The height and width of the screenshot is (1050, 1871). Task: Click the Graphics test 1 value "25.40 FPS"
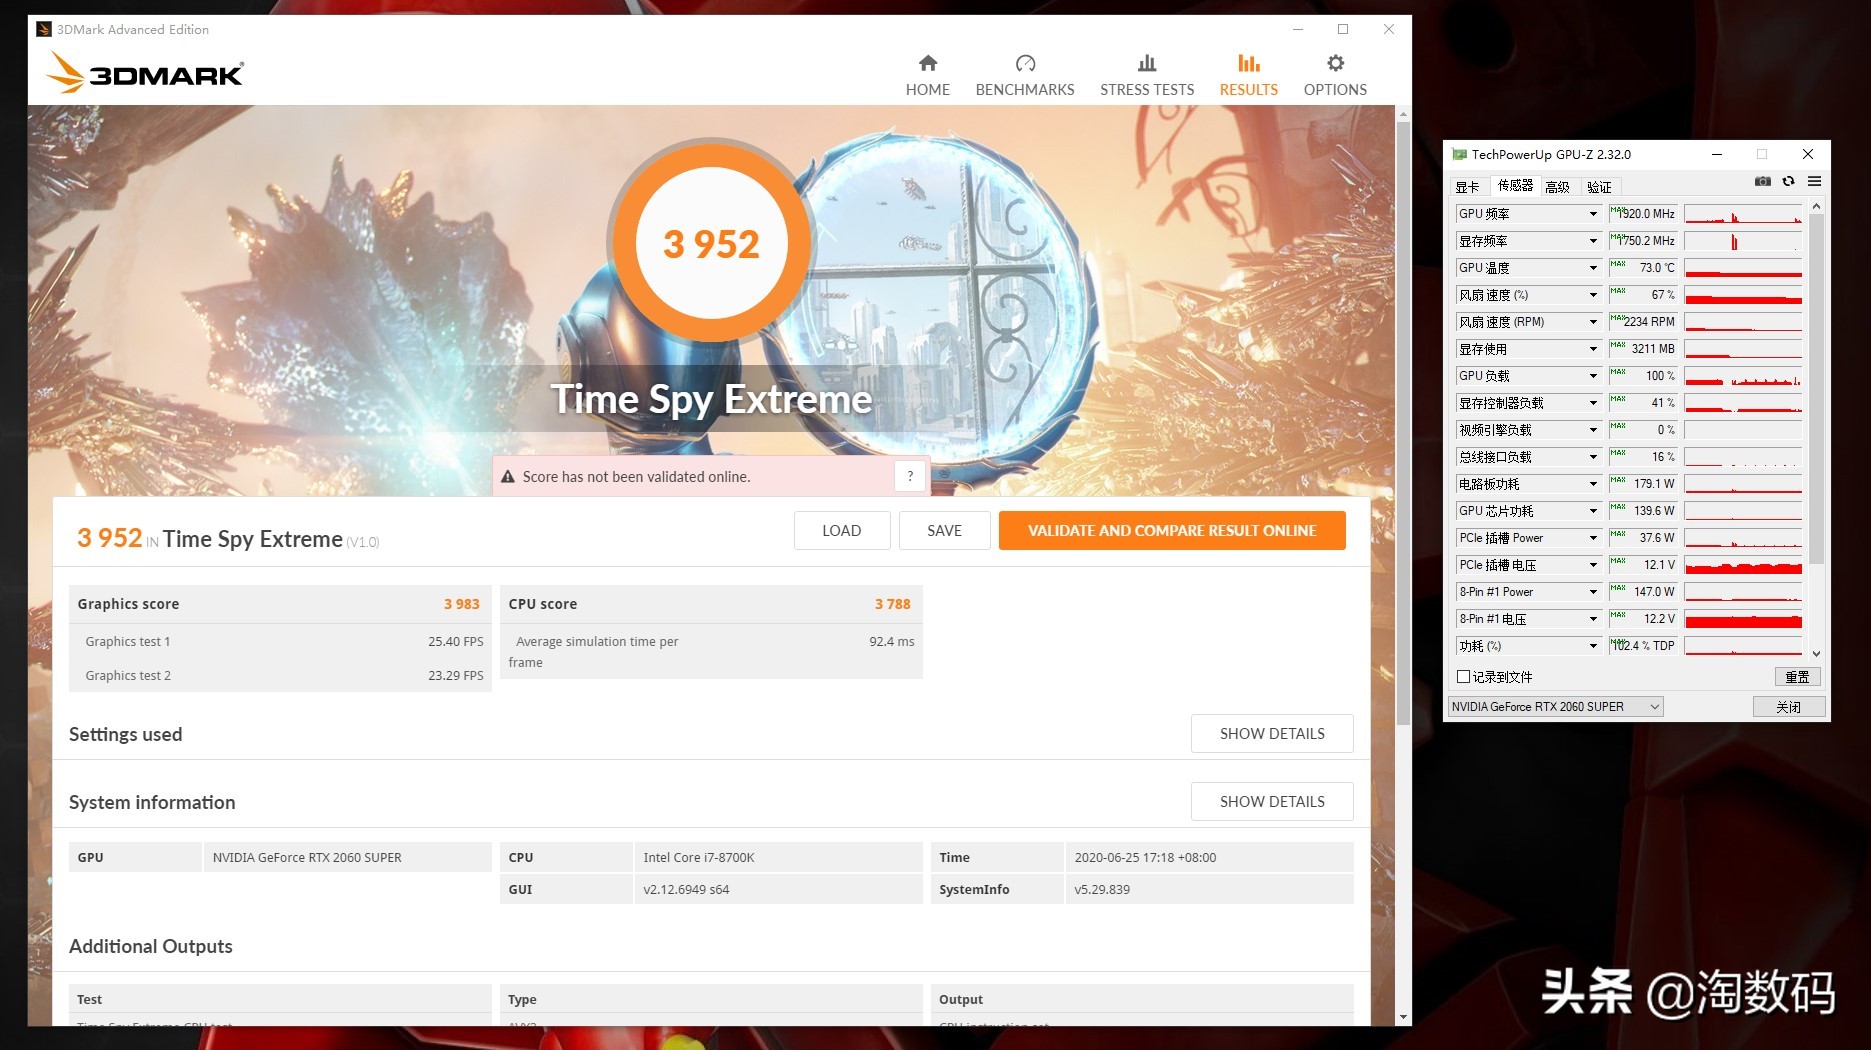coord(456,642)
